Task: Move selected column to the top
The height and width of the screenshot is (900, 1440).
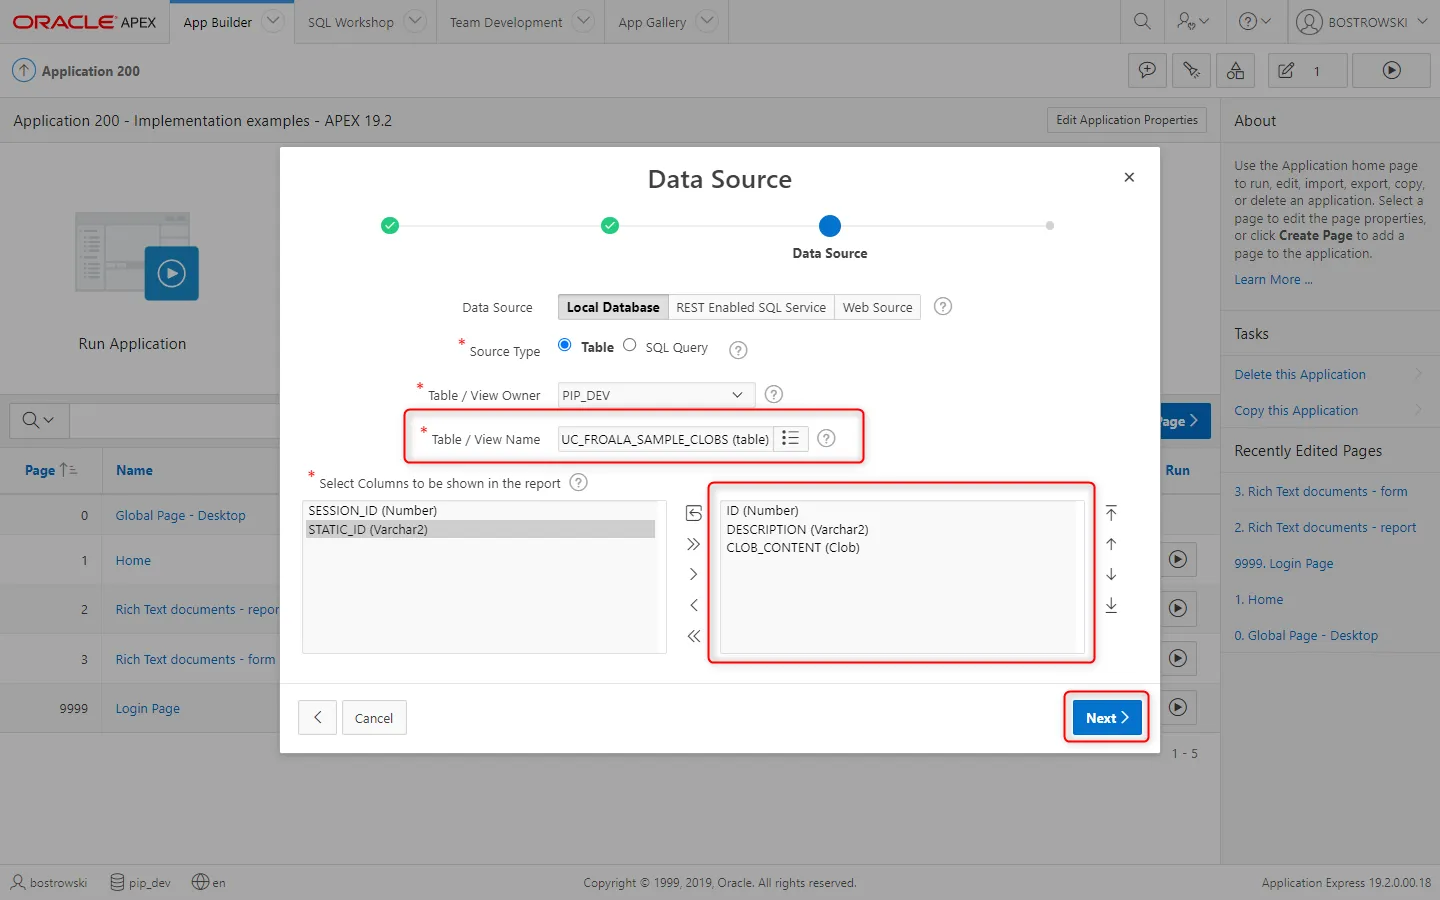Action: pos(1111,513)
